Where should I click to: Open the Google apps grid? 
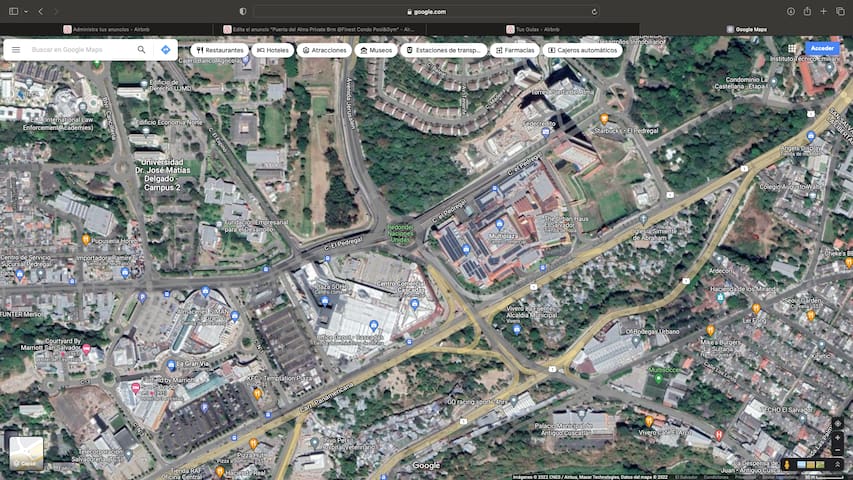coord(792,48)
